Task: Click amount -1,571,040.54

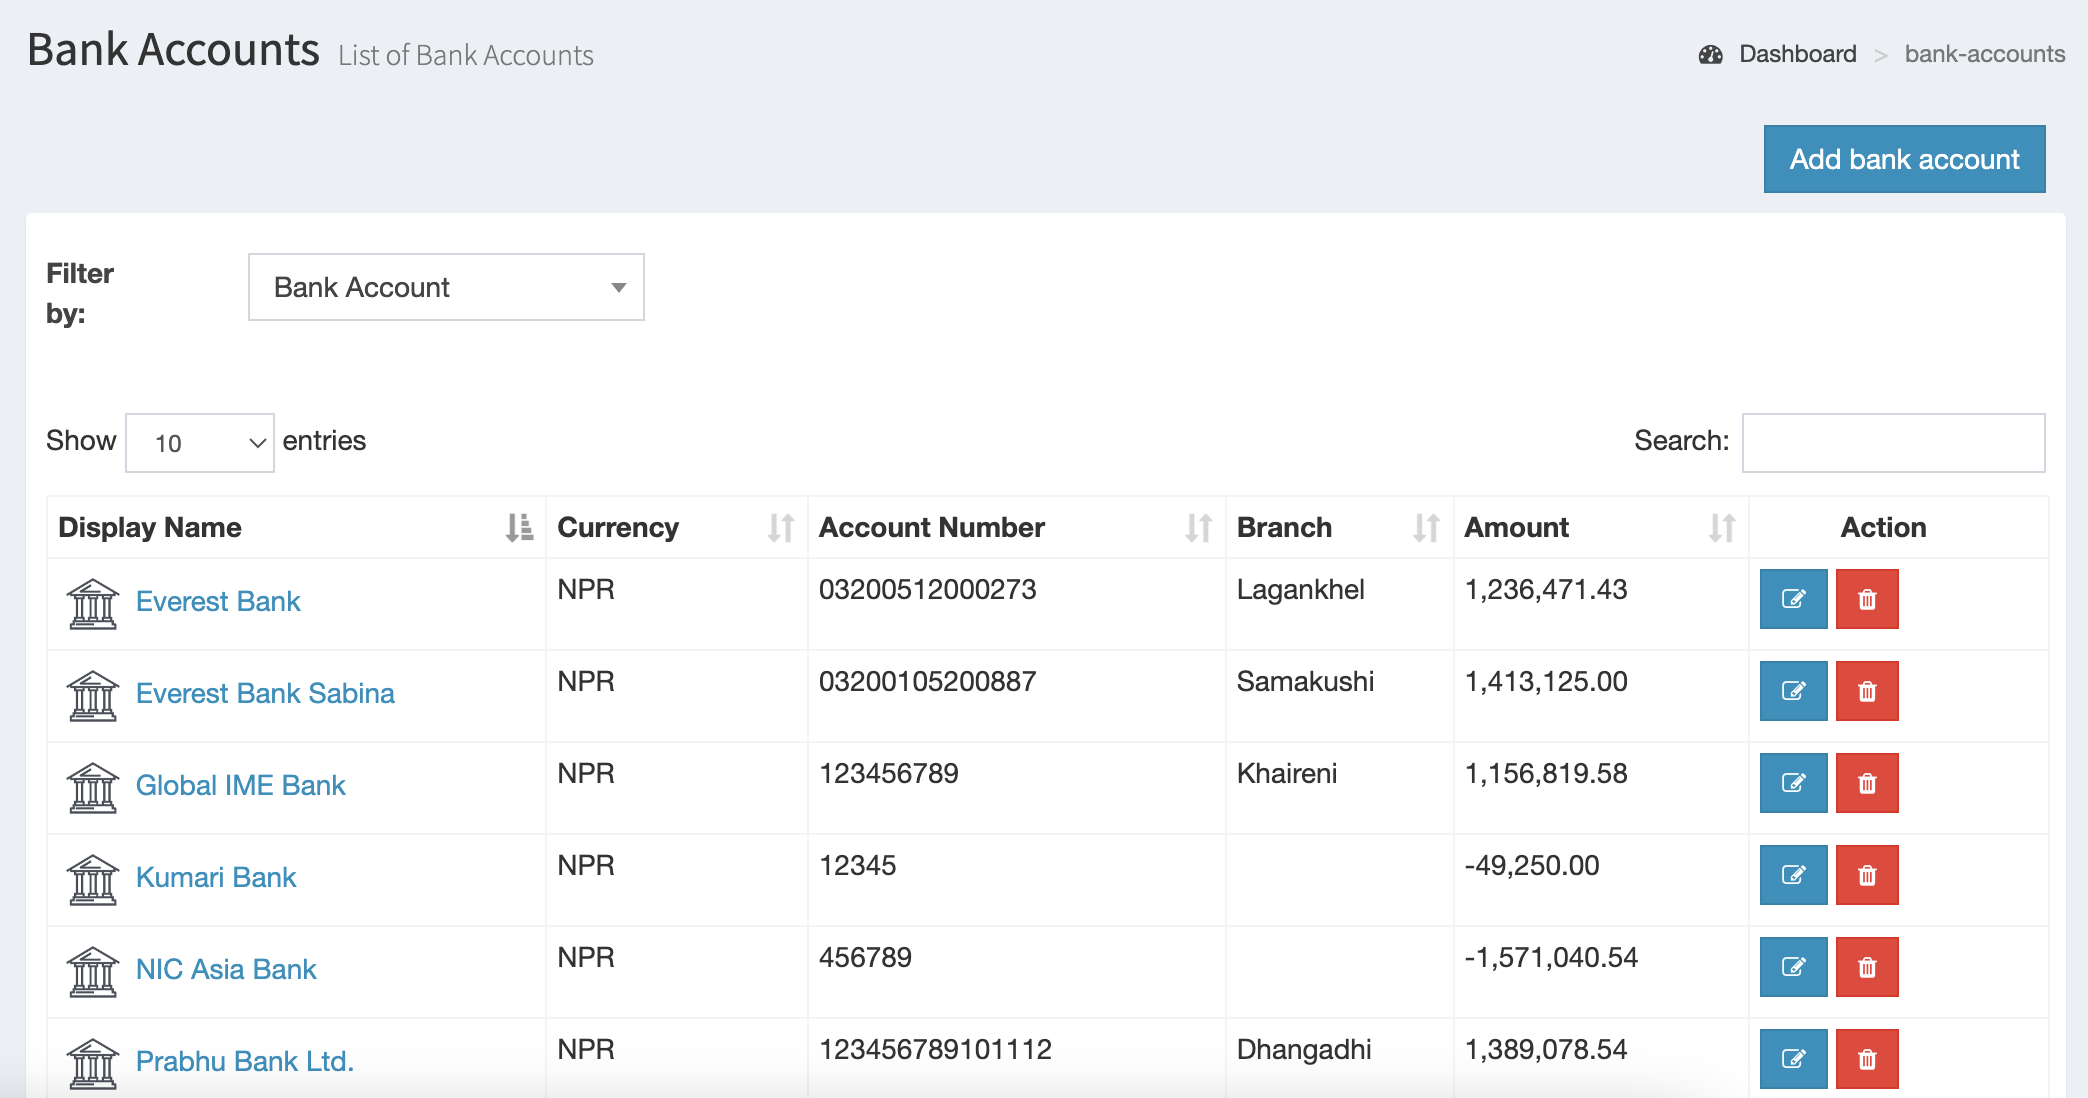Action: pos(1551,957)
